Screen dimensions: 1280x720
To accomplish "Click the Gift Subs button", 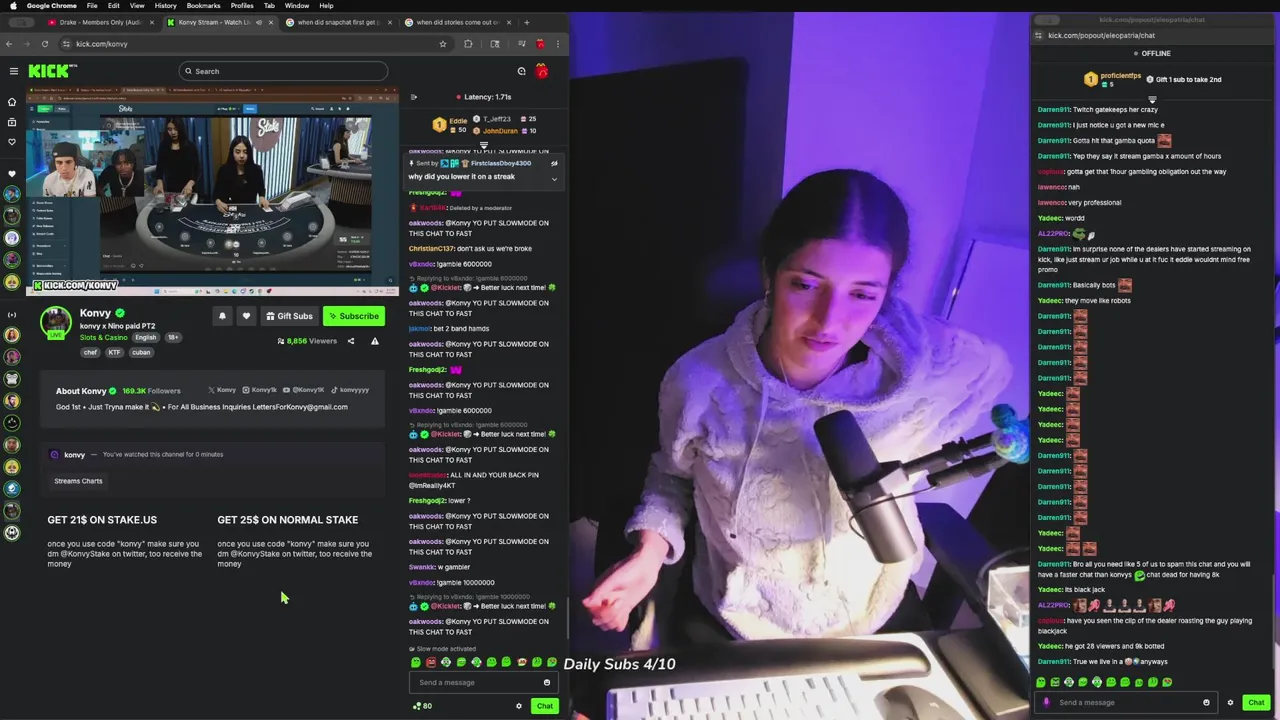I will (289, 316).
